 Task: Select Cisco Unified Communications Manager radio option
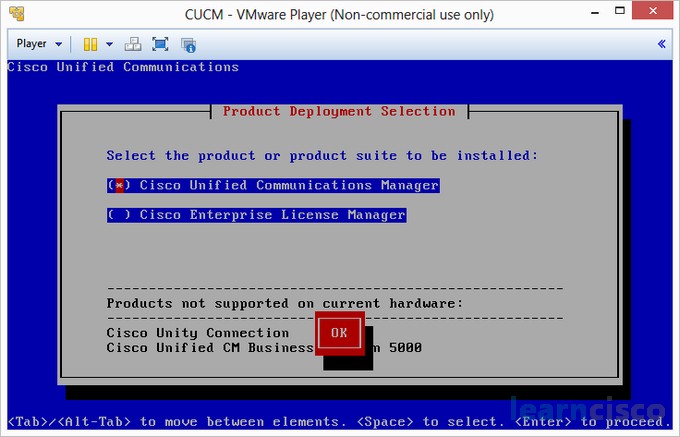click(119, 185)
